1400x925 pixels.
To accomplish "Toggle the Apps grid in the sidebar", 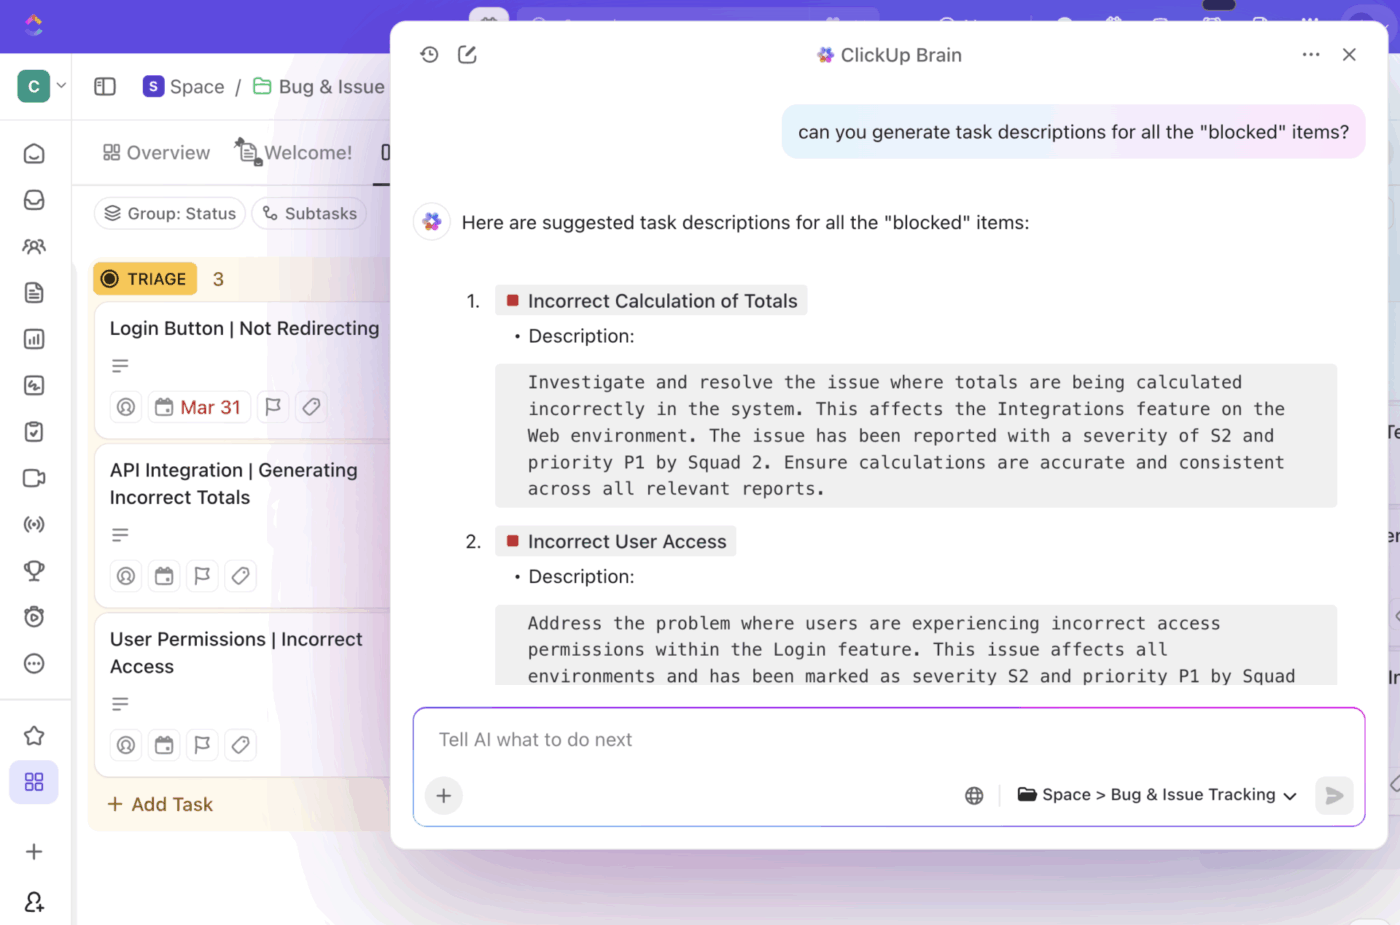I will pyautogui.click(x=33, y=782).
